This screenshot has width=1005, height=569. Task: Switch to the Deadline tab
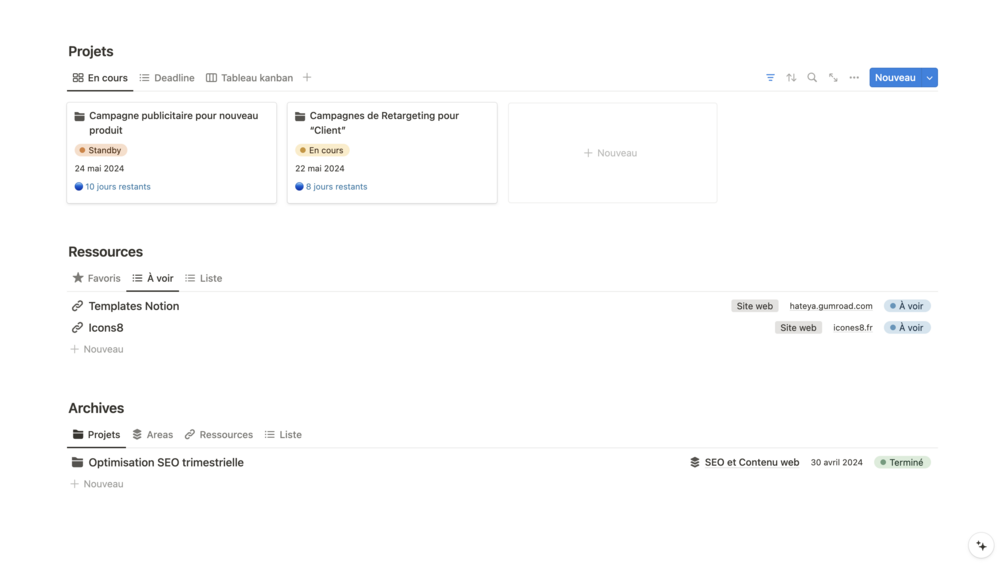(x=167, y=78)
